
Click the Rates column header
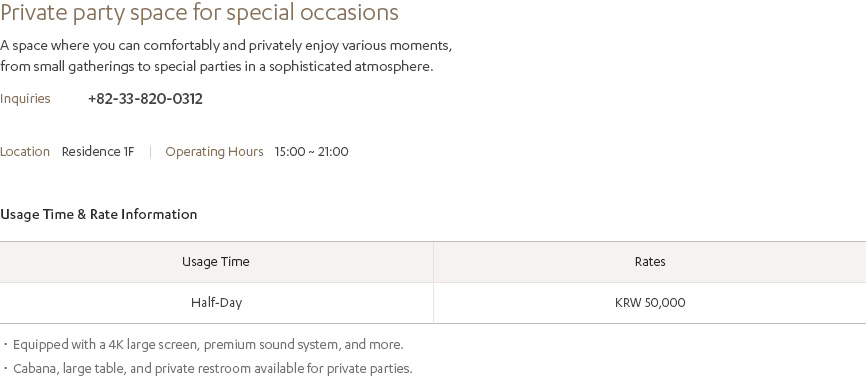[650, 262]
